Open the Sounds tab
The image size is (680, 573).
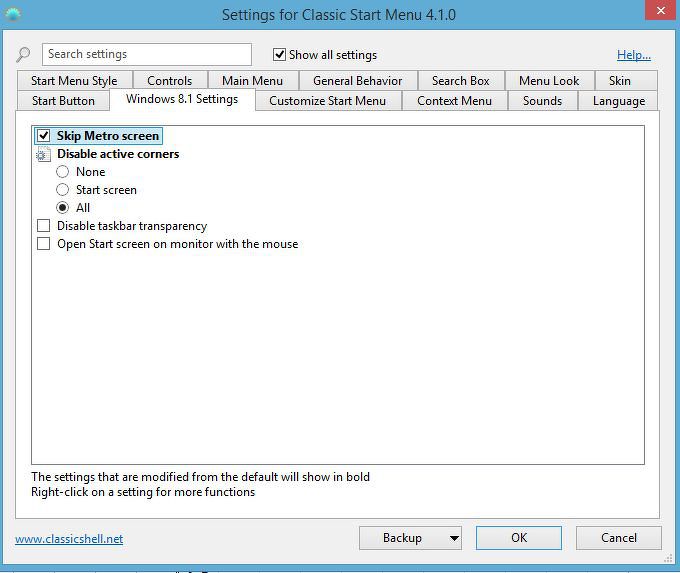[x=543, y=101]
